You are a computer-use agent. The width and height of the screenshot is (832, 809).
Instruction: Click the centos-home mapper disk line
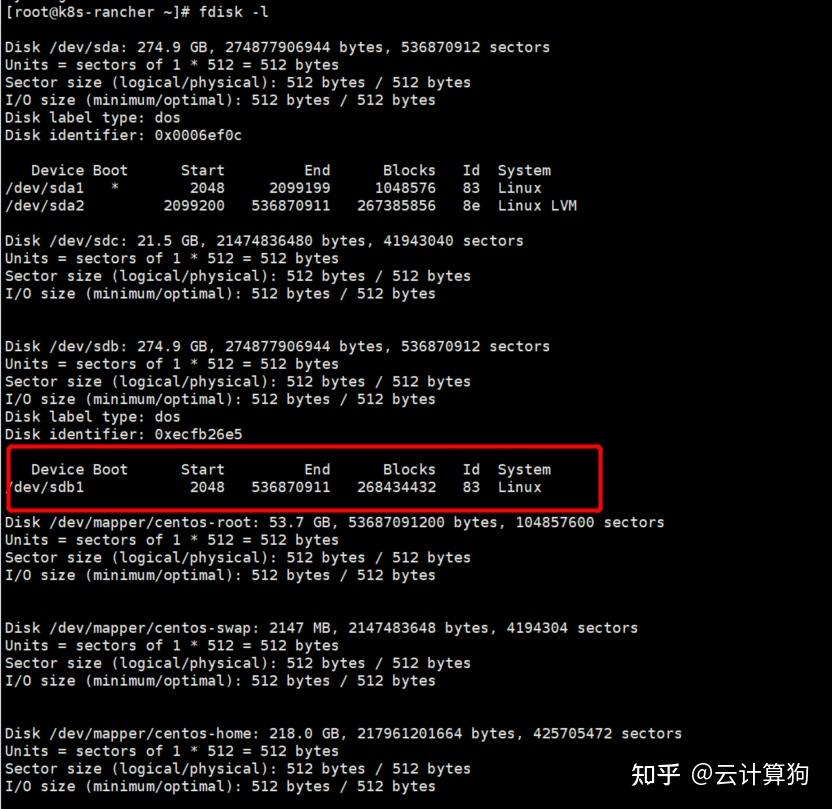343,734
